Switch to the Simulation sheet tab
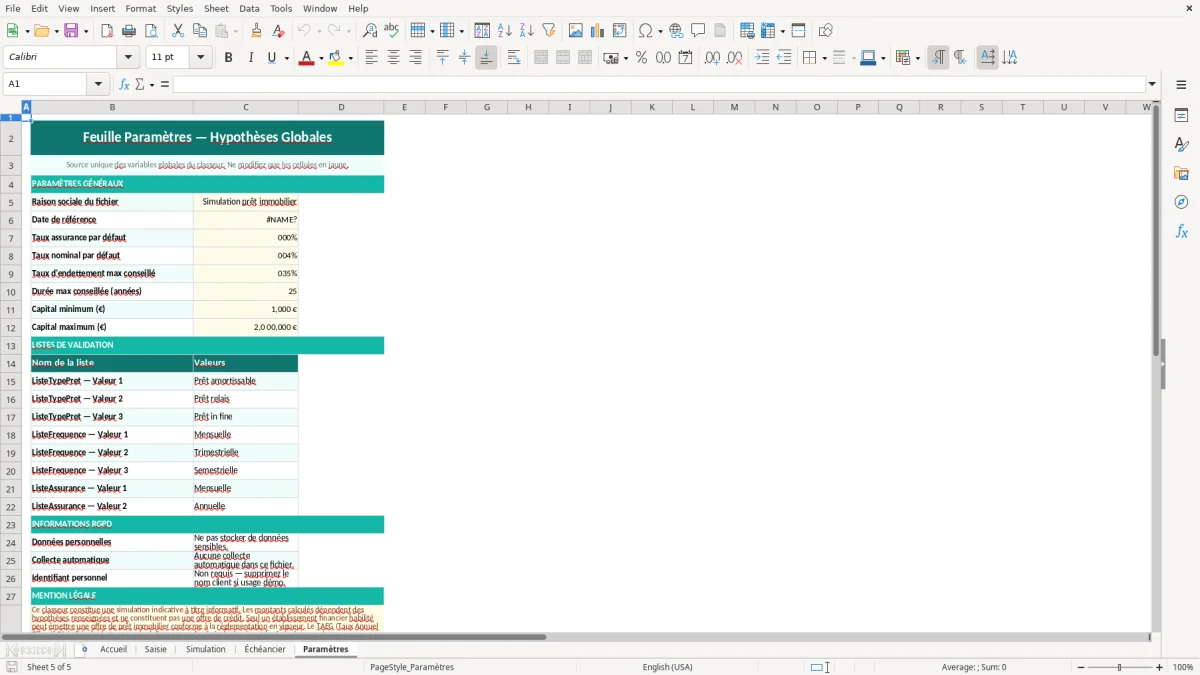 point(205,650)
